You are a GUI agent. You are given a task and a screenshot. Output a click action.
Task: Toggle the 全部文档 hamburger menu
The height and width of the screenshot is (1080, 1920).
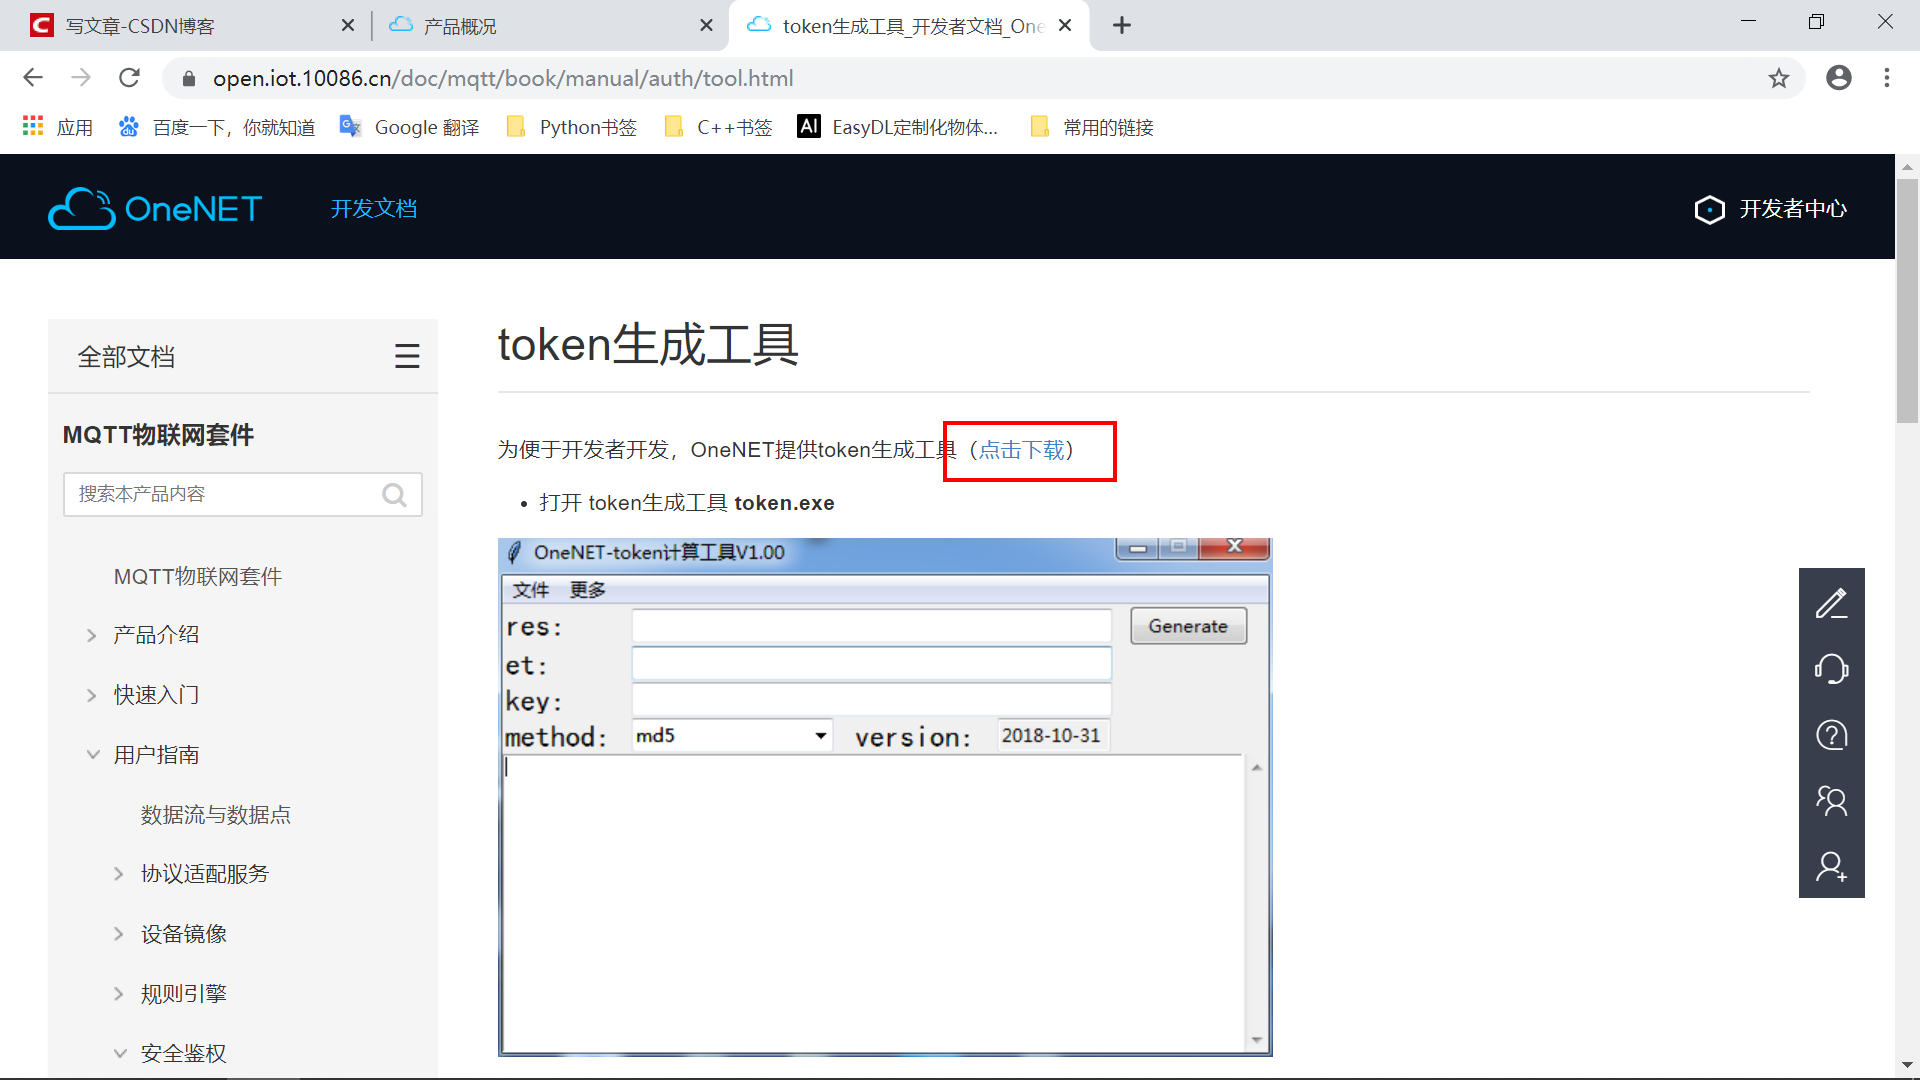(x=407, y=356)
